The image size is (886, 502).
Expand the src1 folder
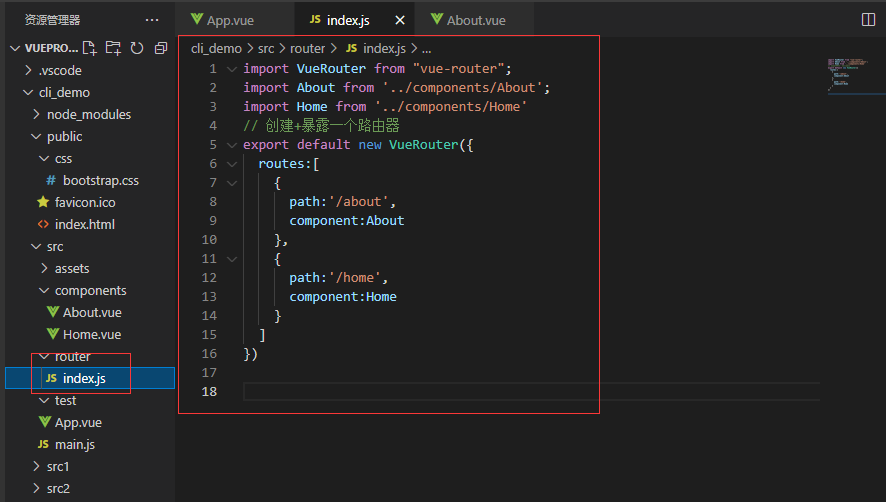tap(36, 466)
